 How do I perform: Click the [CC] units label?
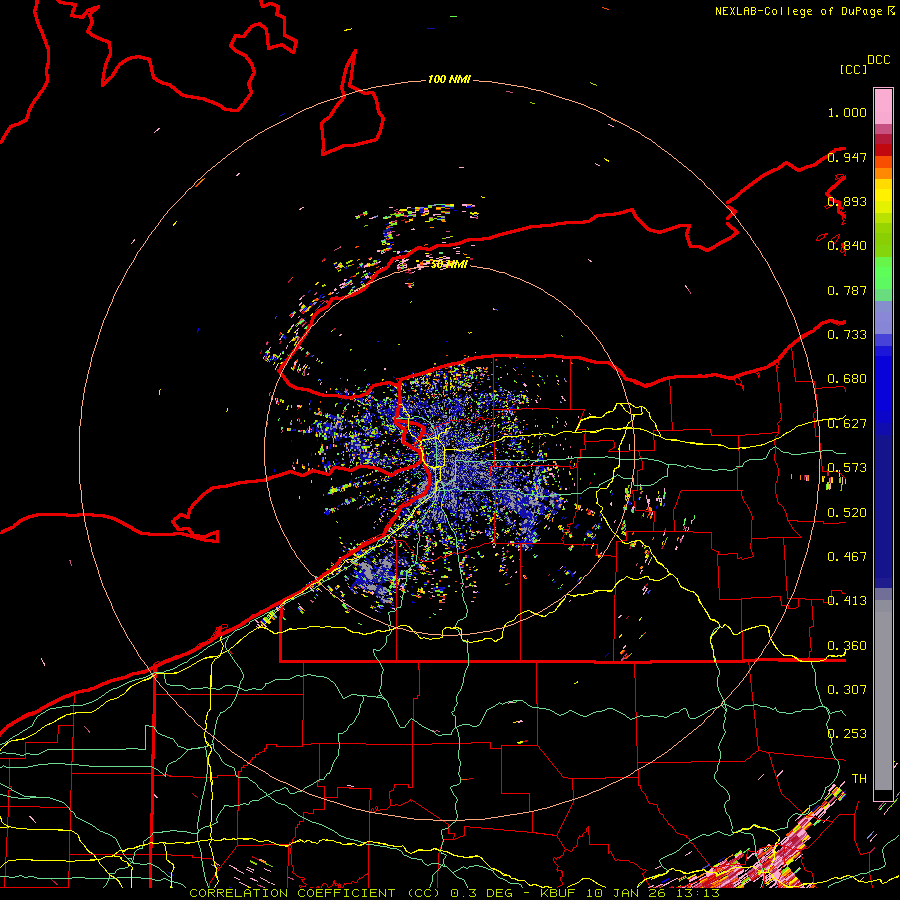(x=854, y=69)
